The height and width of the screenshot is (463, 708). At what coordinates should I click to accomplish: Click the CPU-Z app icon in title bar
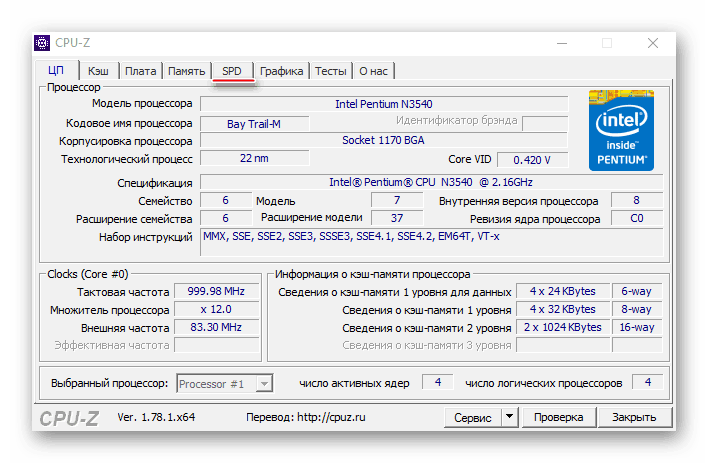coord(42,43)
